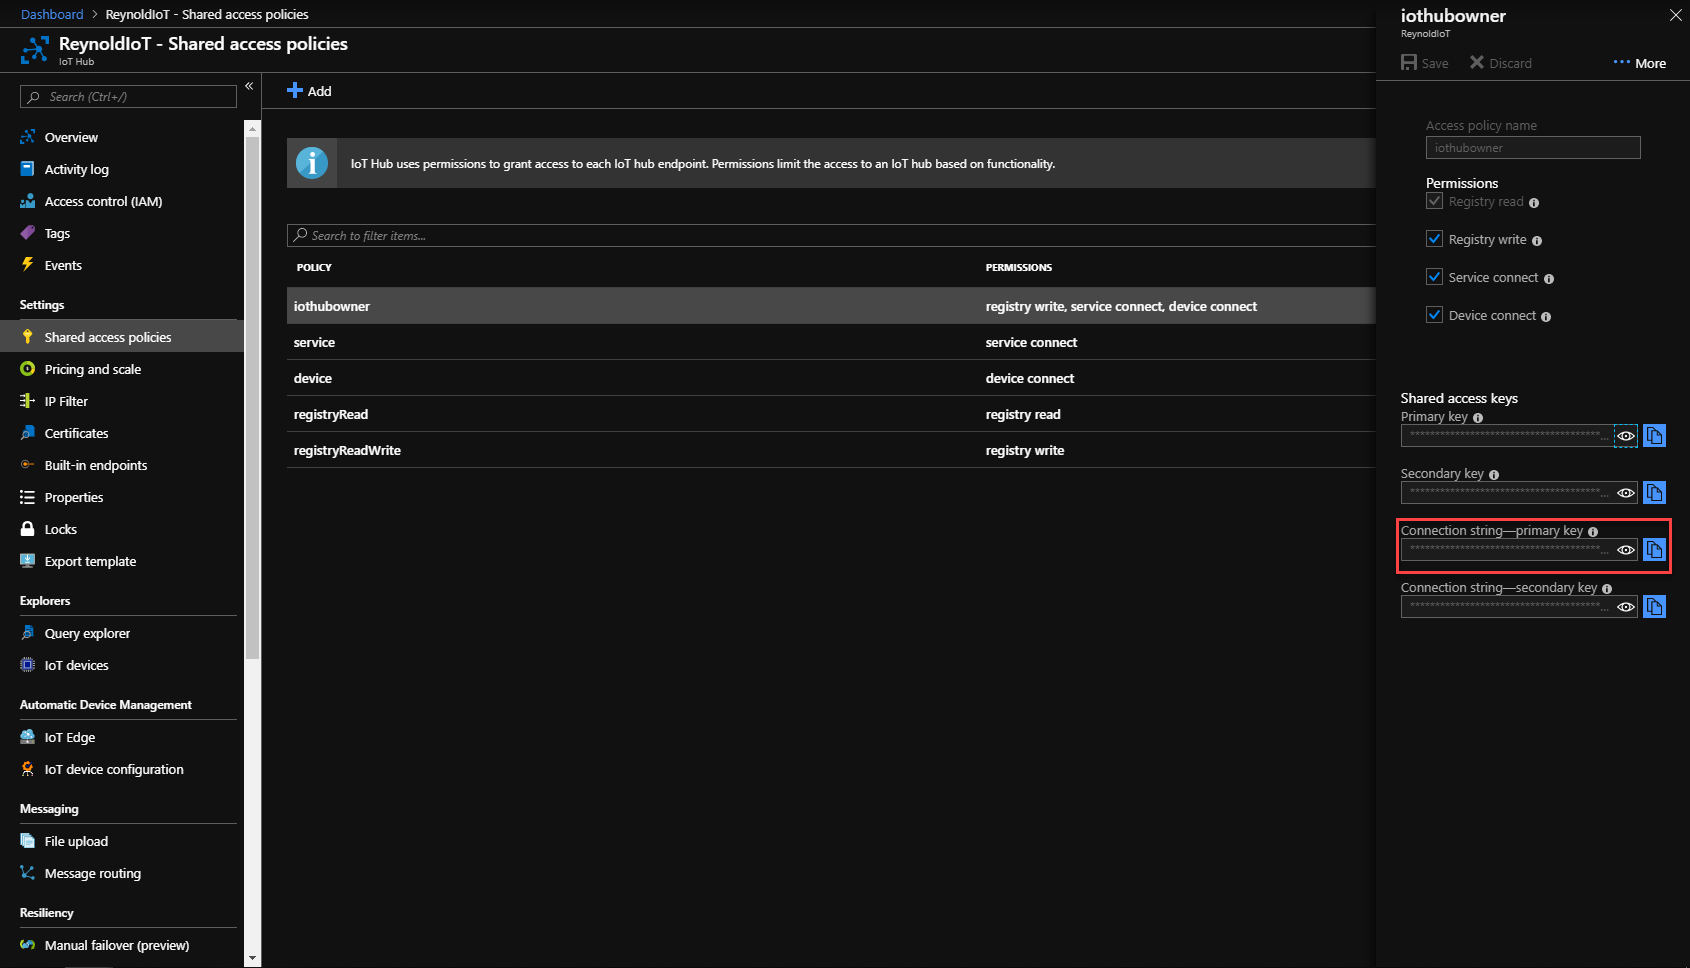Screen dimensions: 1690x968
Task: Open the registryReadWrite policy
Action: 347,450
